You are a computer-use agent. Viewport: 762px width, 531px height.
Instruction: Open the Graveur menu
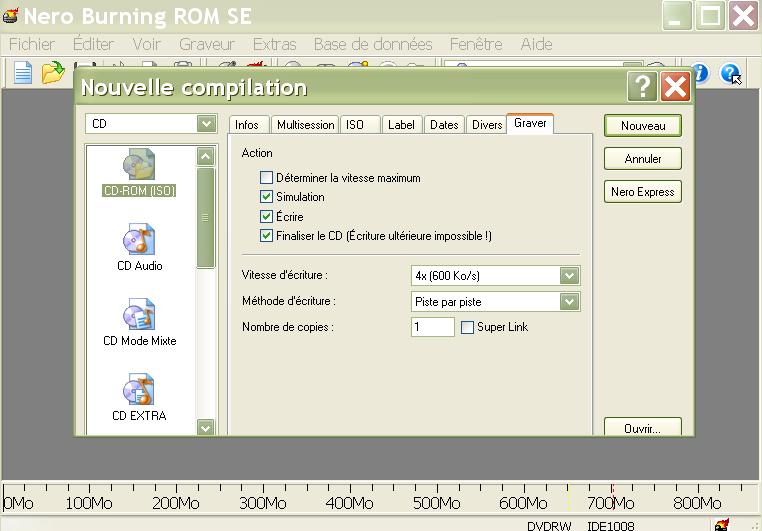click(207, 44)
